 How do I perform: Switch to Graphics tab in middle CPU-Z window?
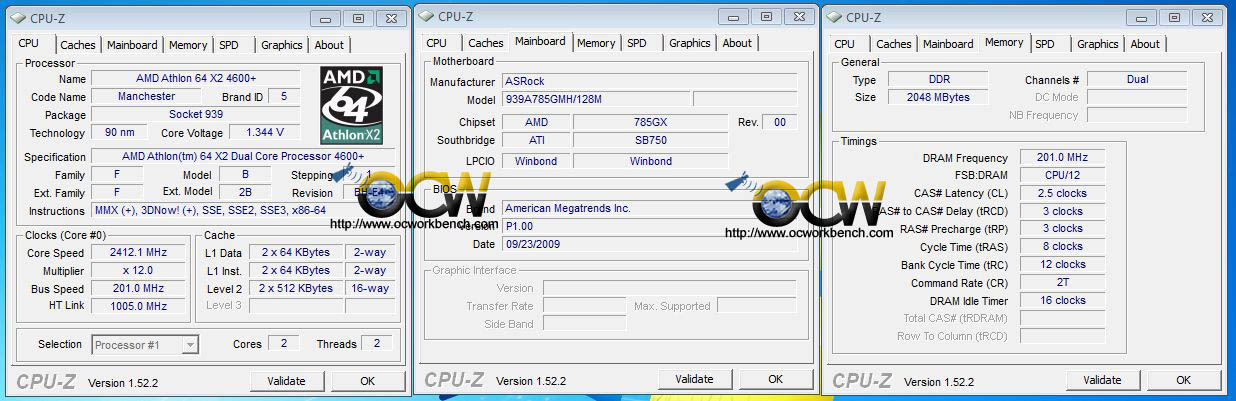pos(689,43)
